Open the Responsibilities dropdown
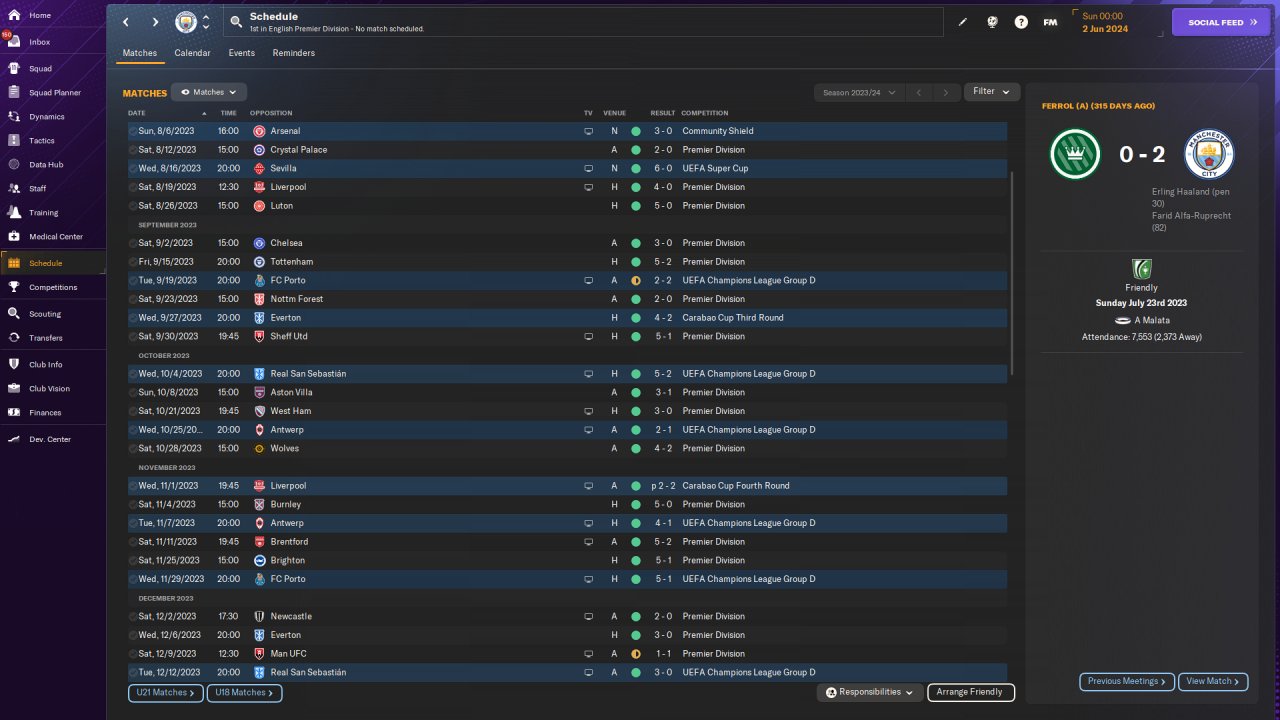 (869, 692)
